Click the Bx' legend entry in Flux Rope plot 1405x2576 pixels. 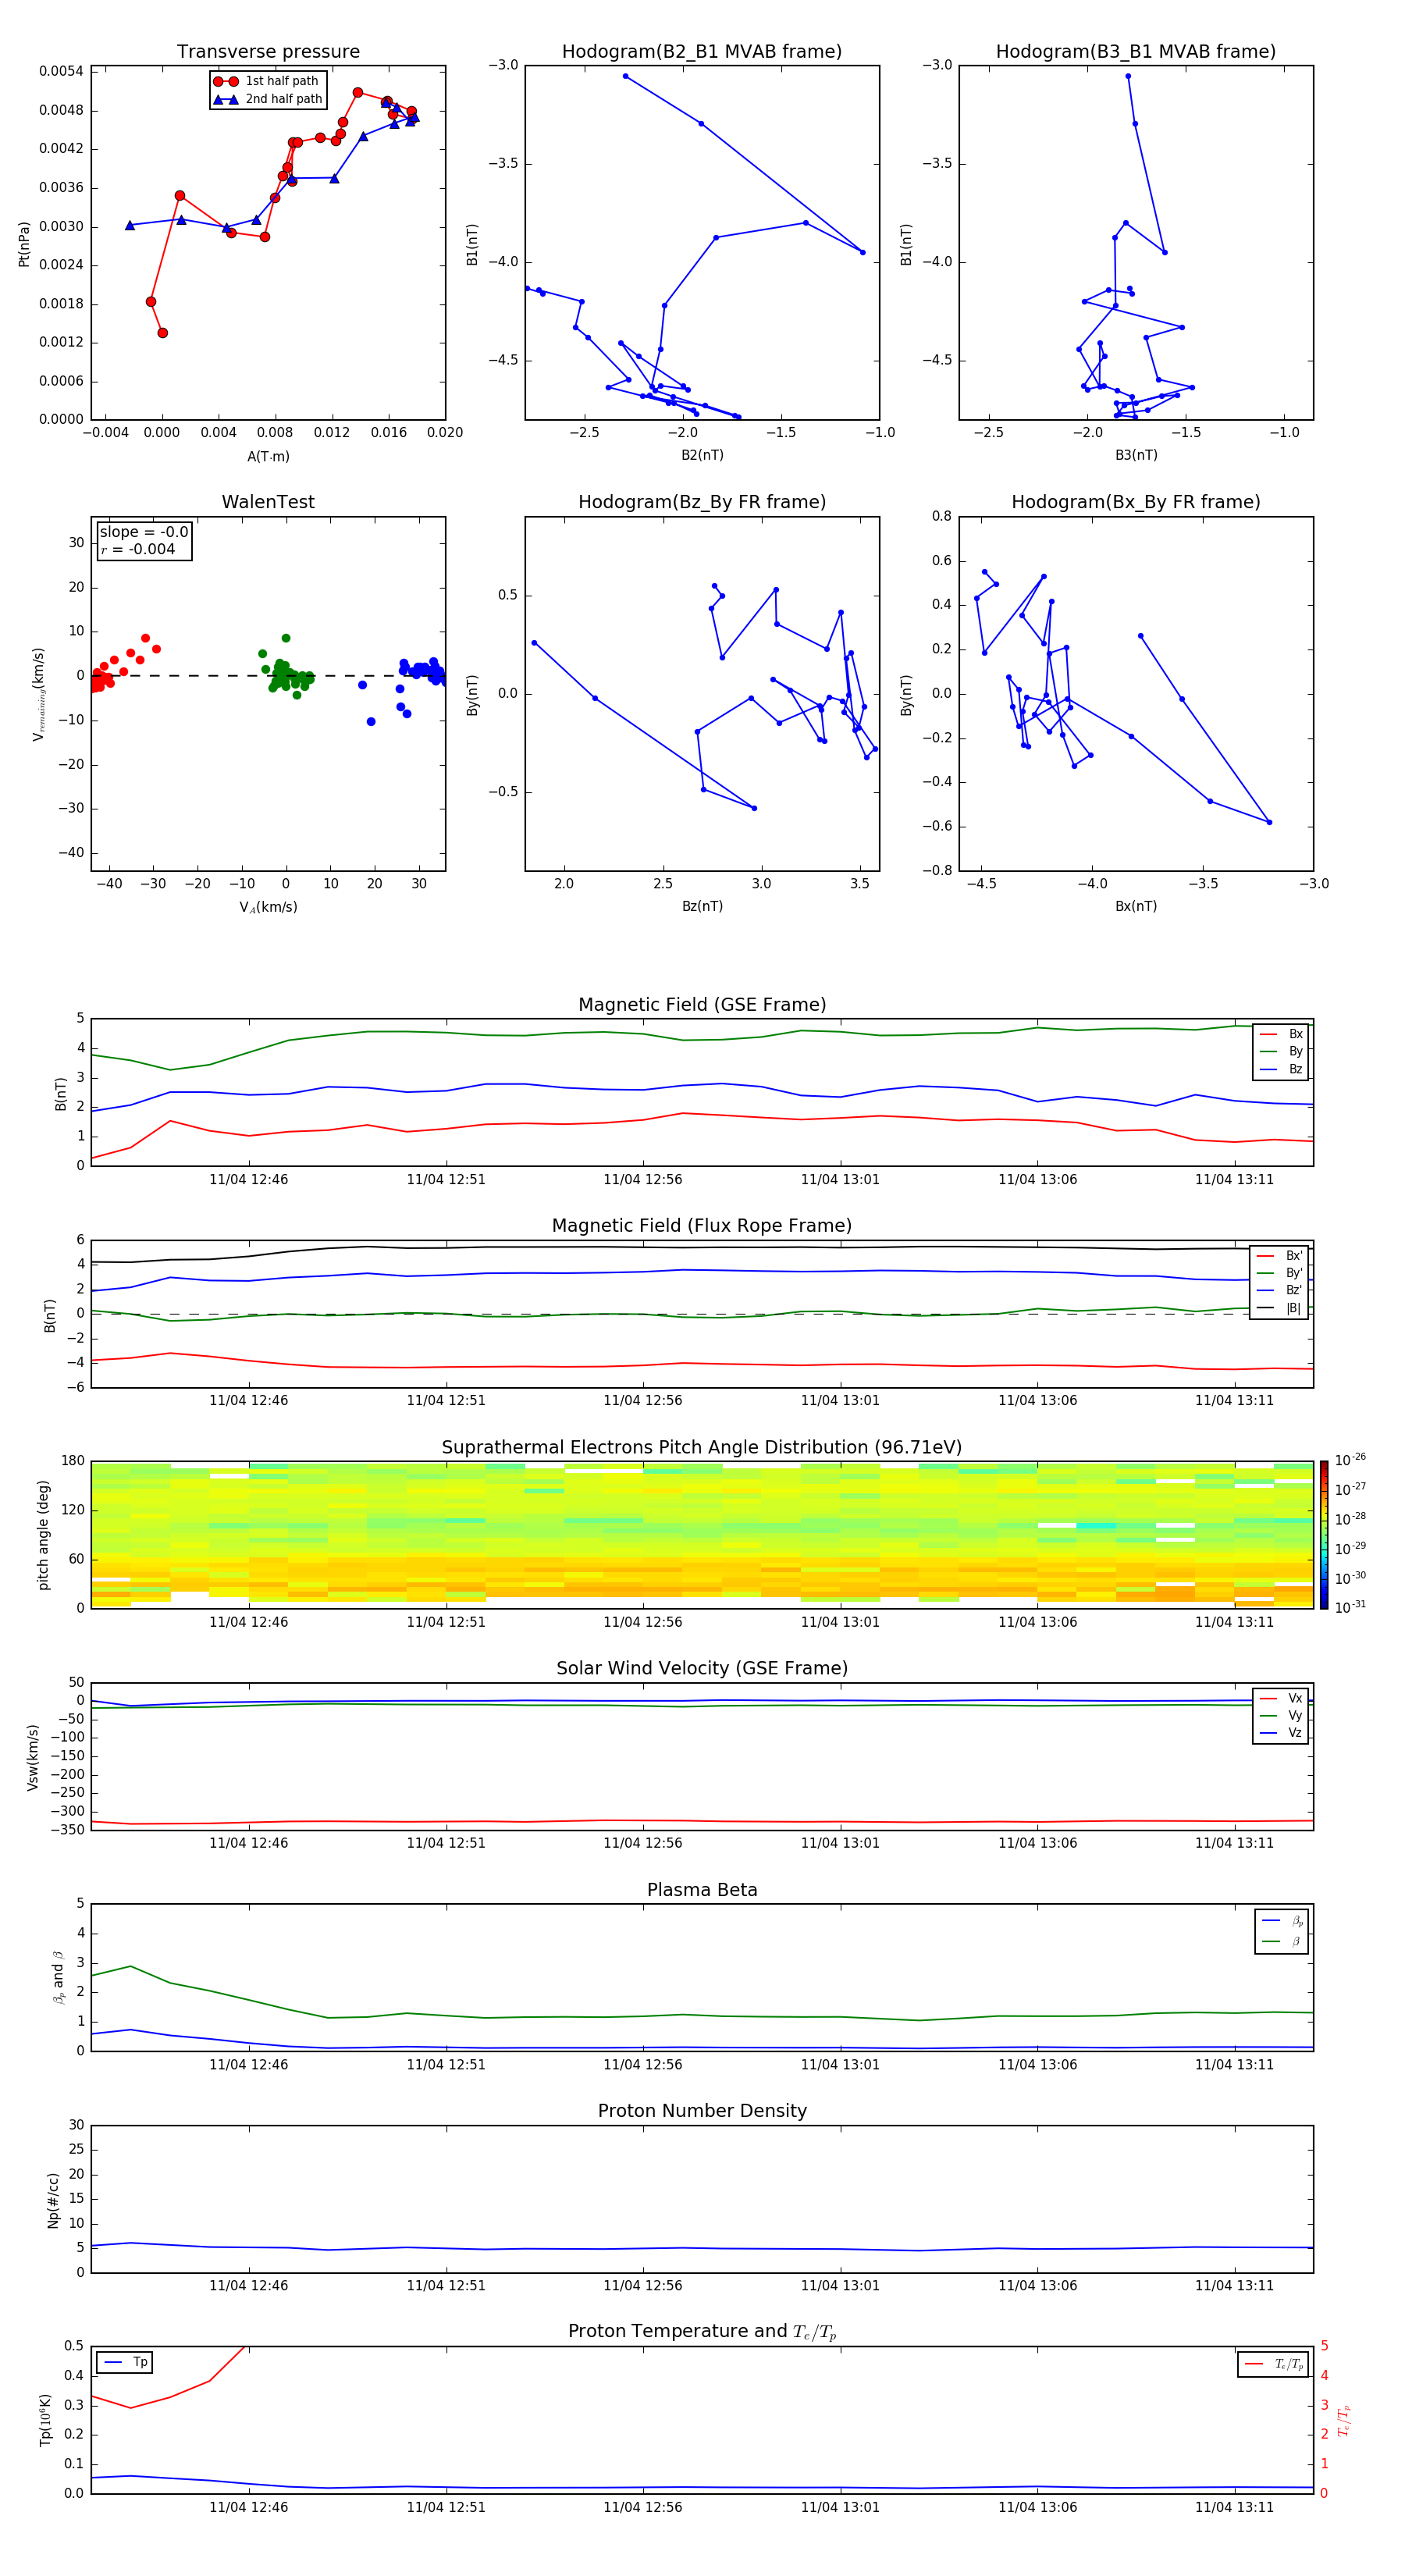point(1279,1256)
